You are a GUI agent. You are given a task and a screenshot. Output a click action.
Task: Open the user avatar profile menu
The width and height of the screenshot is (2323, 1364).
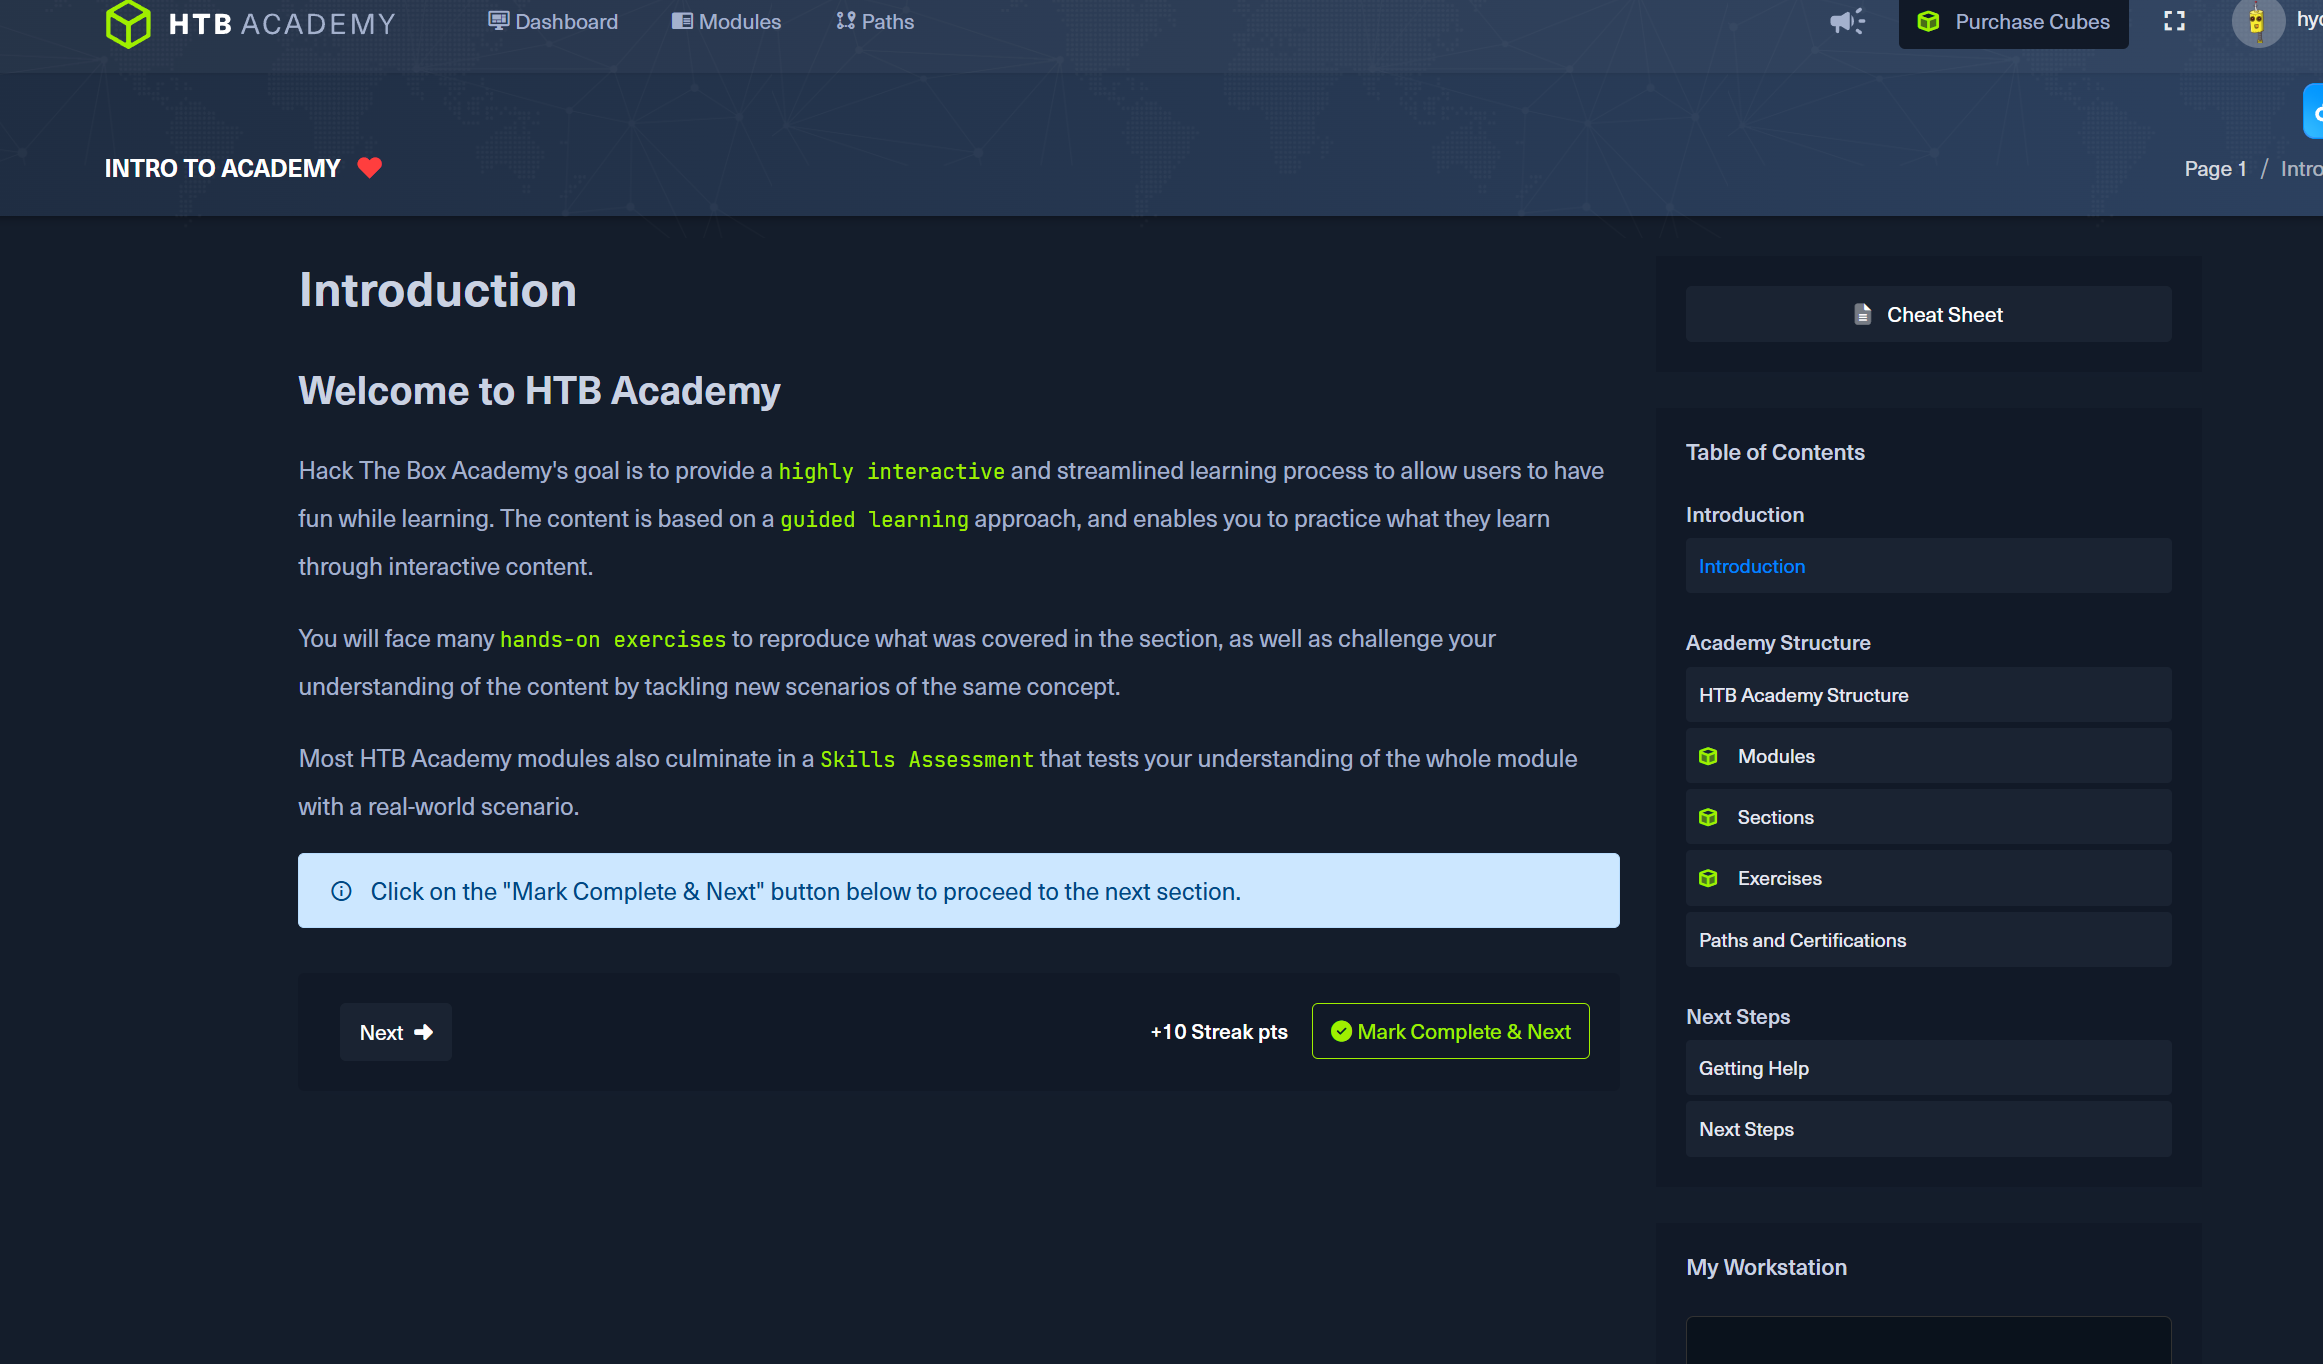[2256, 22]
